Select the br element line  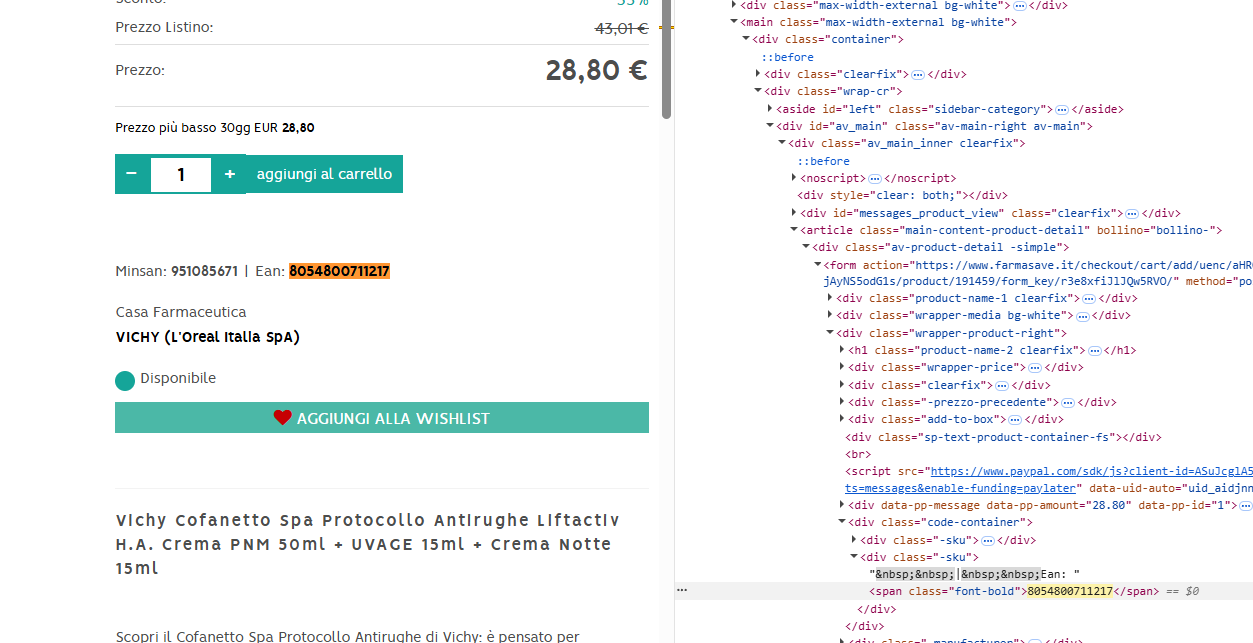[859, 454]
